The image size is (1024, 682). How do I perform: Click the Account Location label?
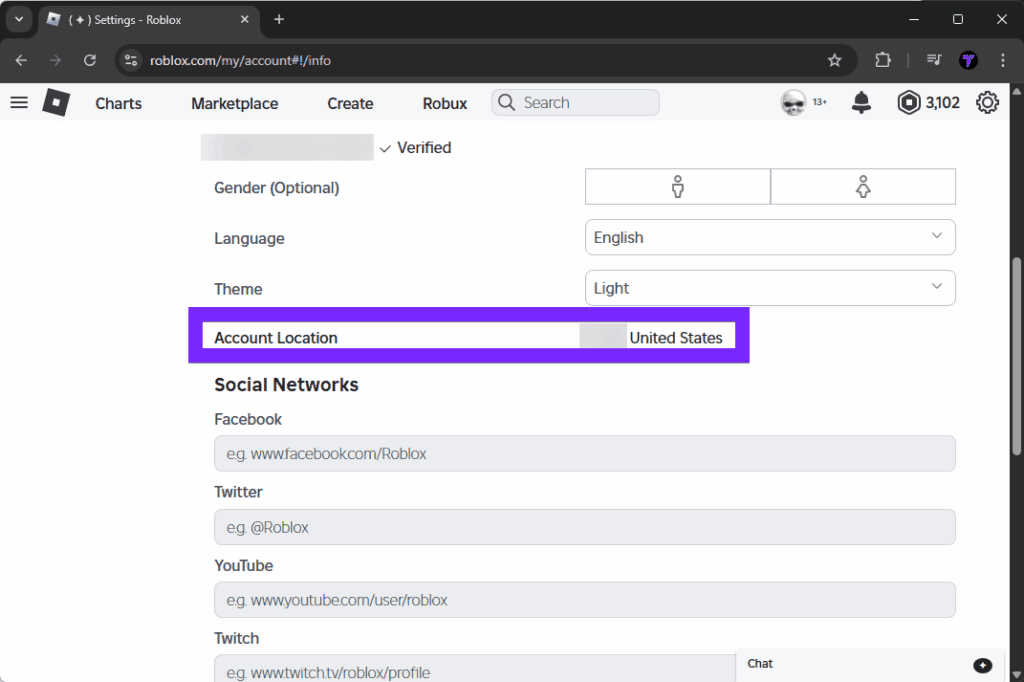point(276,338)
